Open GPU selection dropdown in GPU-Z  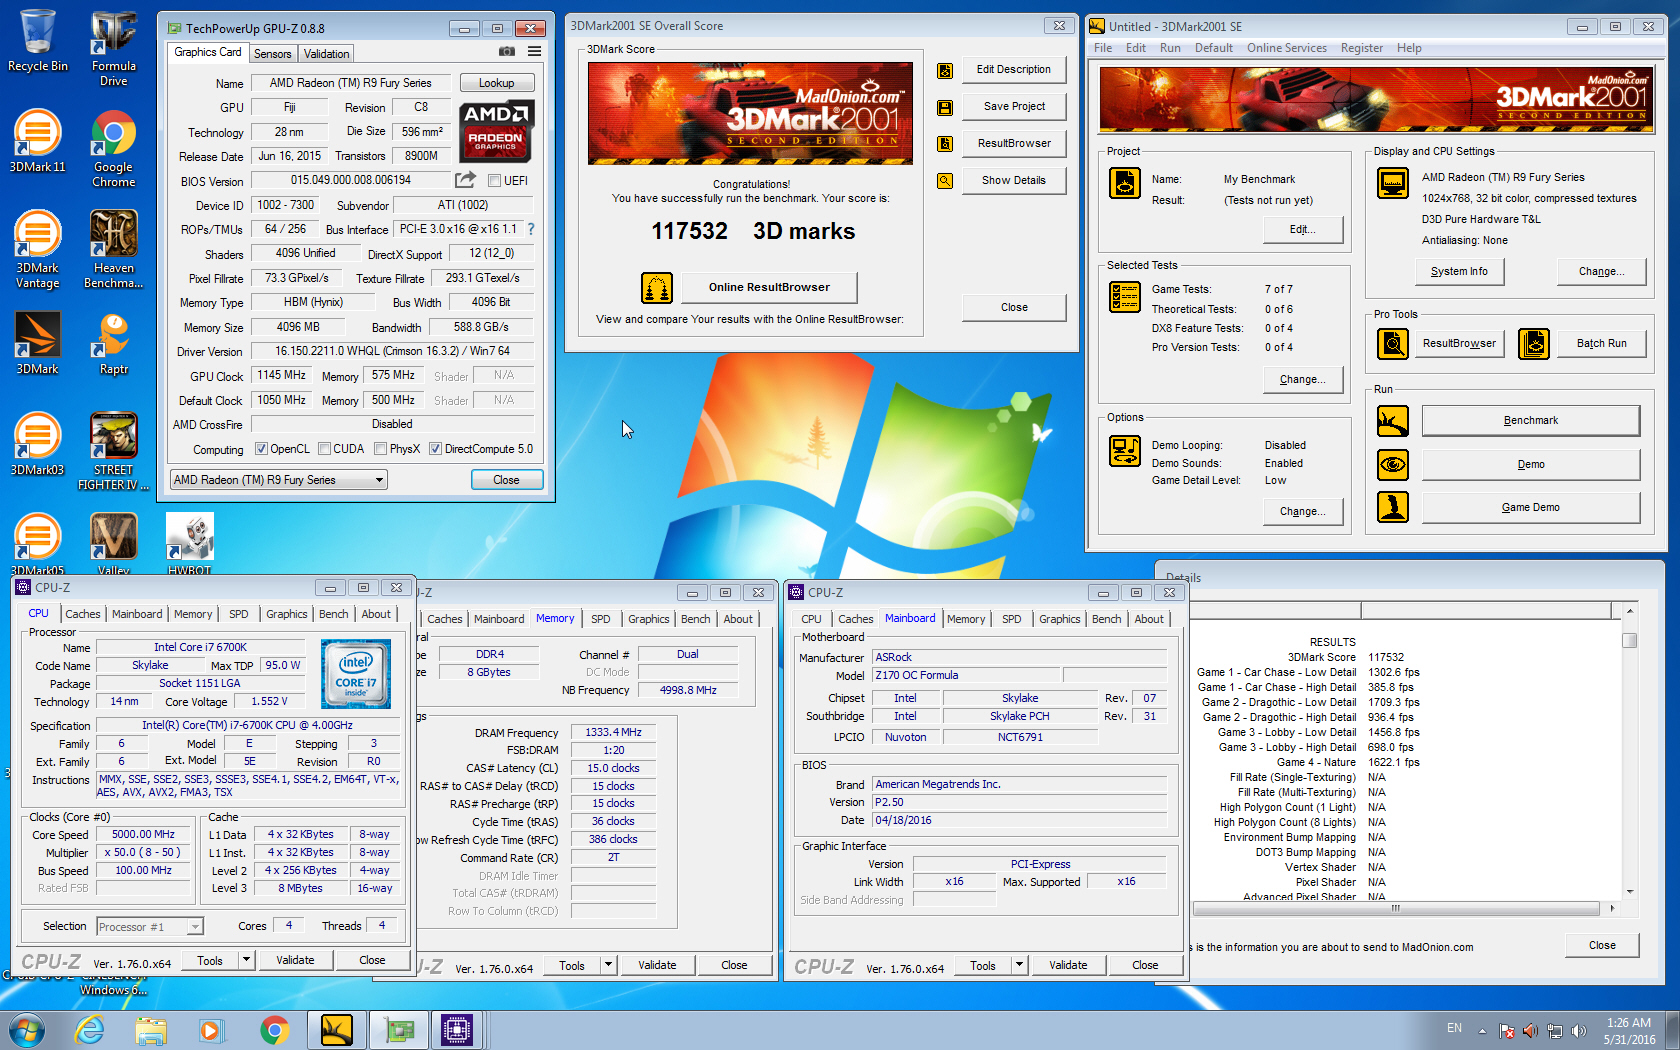[x=279, y=480]
